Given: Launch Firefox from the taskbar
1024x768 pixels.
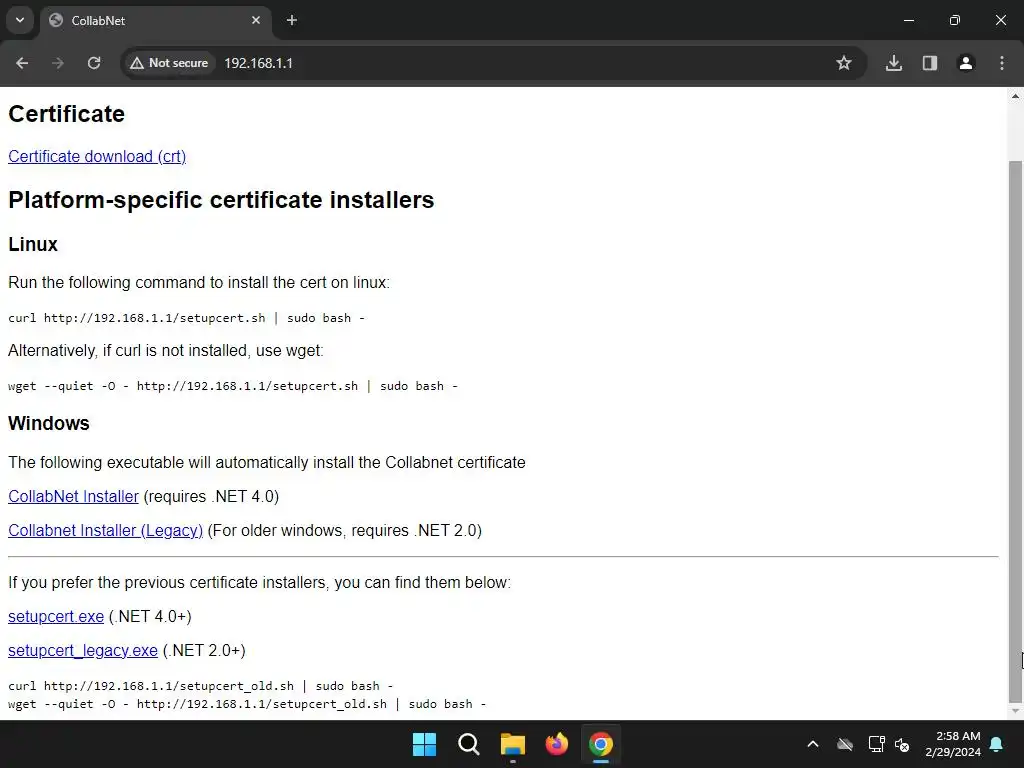Looking at the screenshot, I should click(x=556, y=744).
